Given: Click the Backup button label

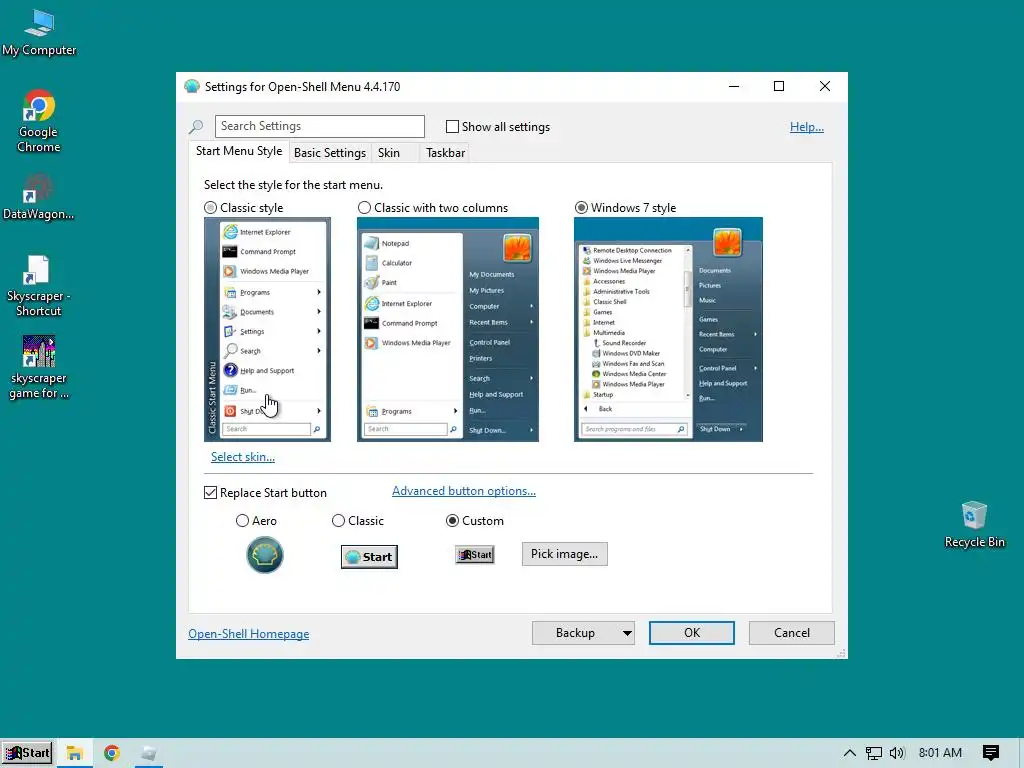Looking at the screenshot, I should pyautogui.click(x=575, y=633).
